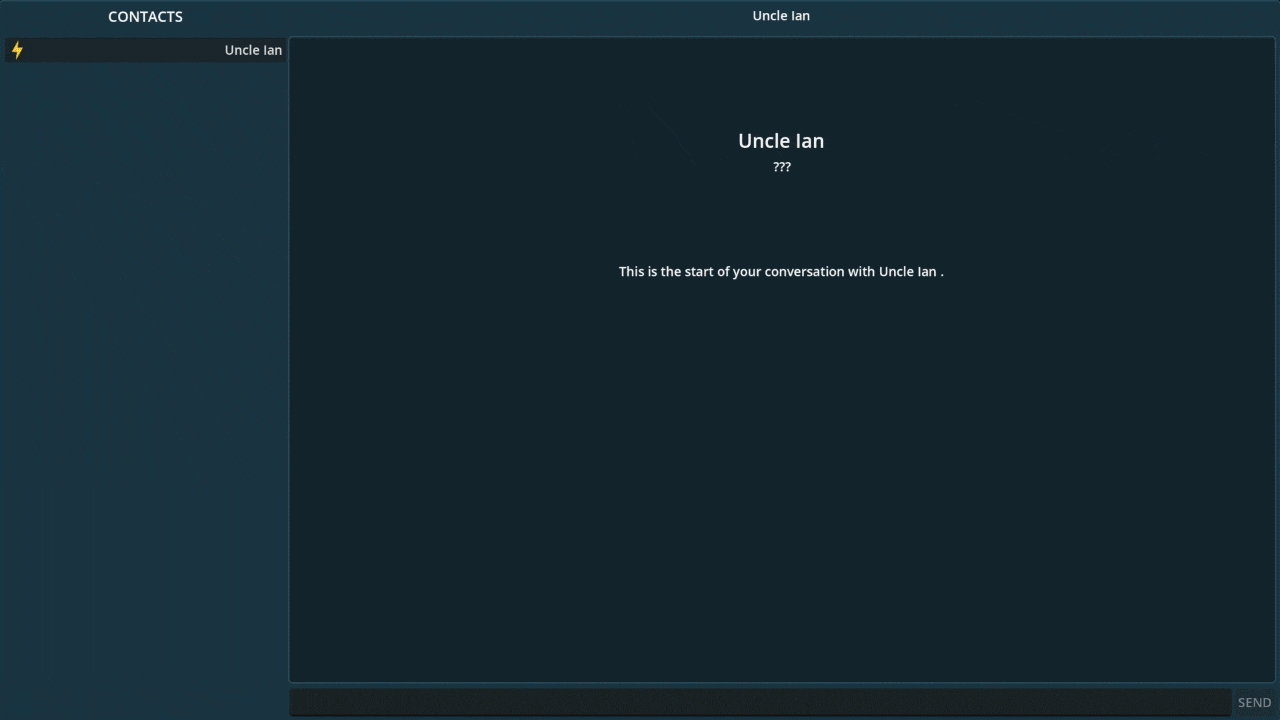Click empty chat area above profile heading
The height and width of the screenshot is (720, 1280).
(780, 80)
